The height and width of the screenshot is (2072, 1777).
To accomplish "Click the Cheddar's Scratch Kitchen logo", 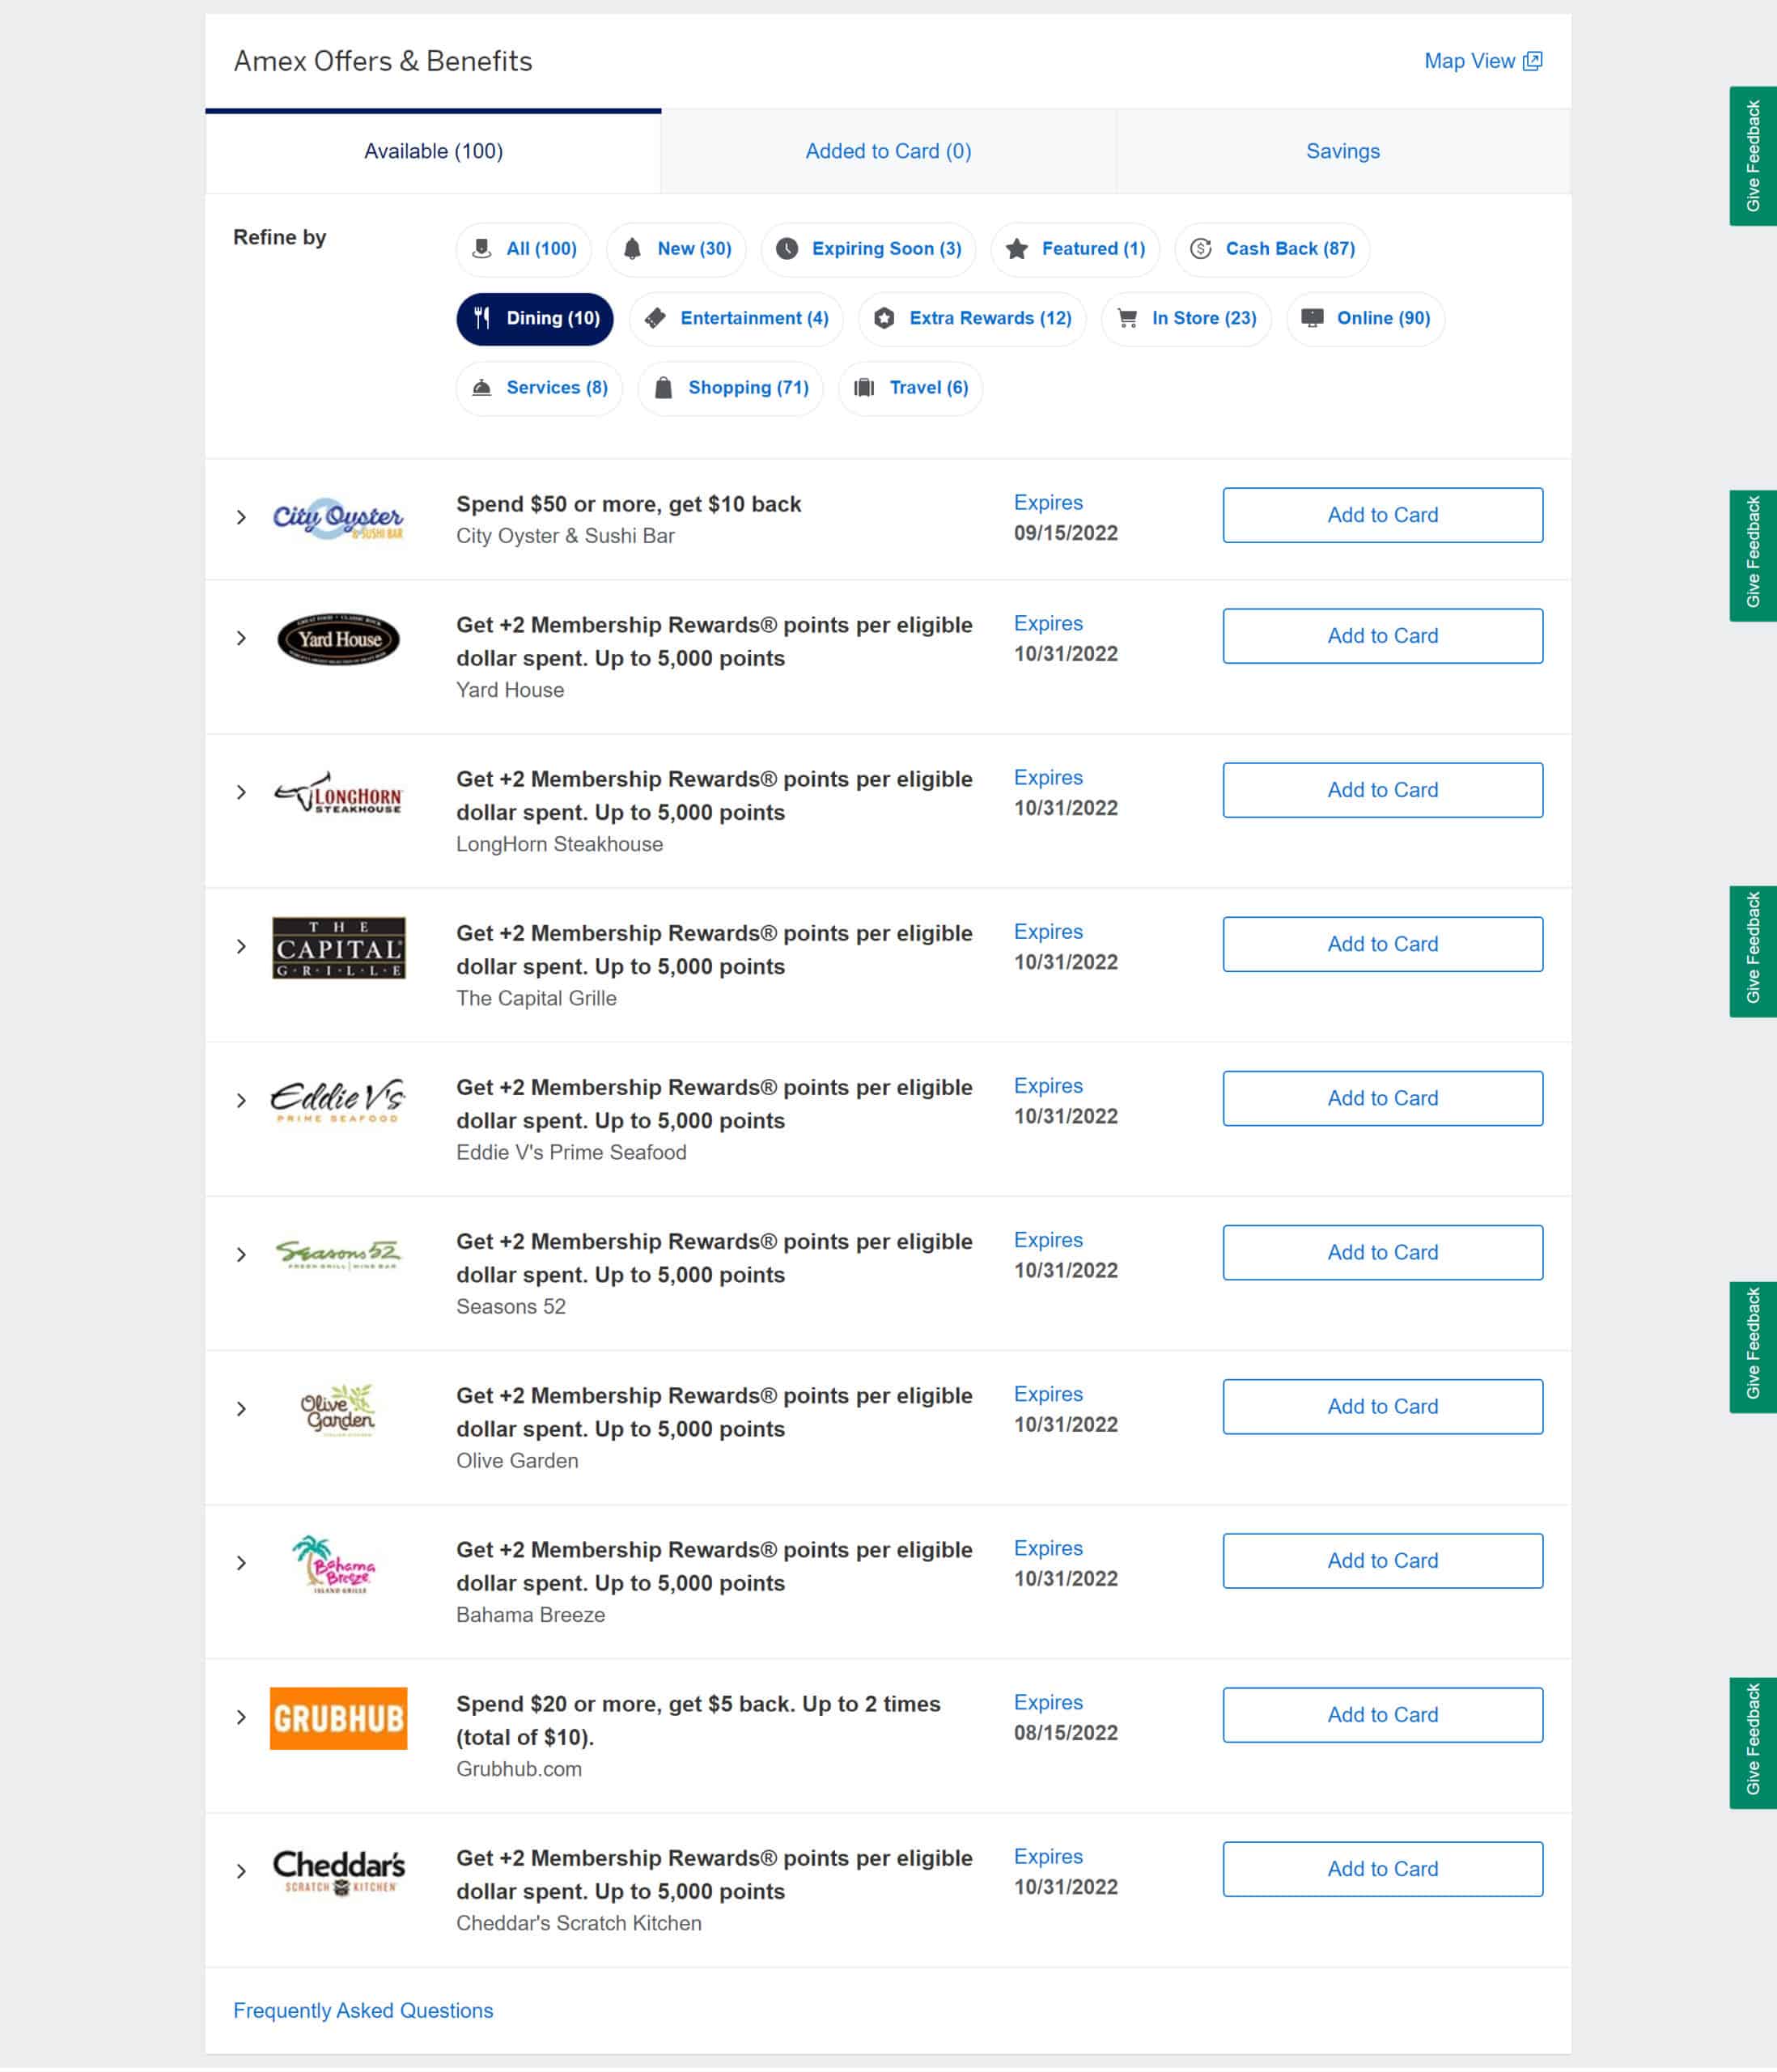I will pos(338,1872).
